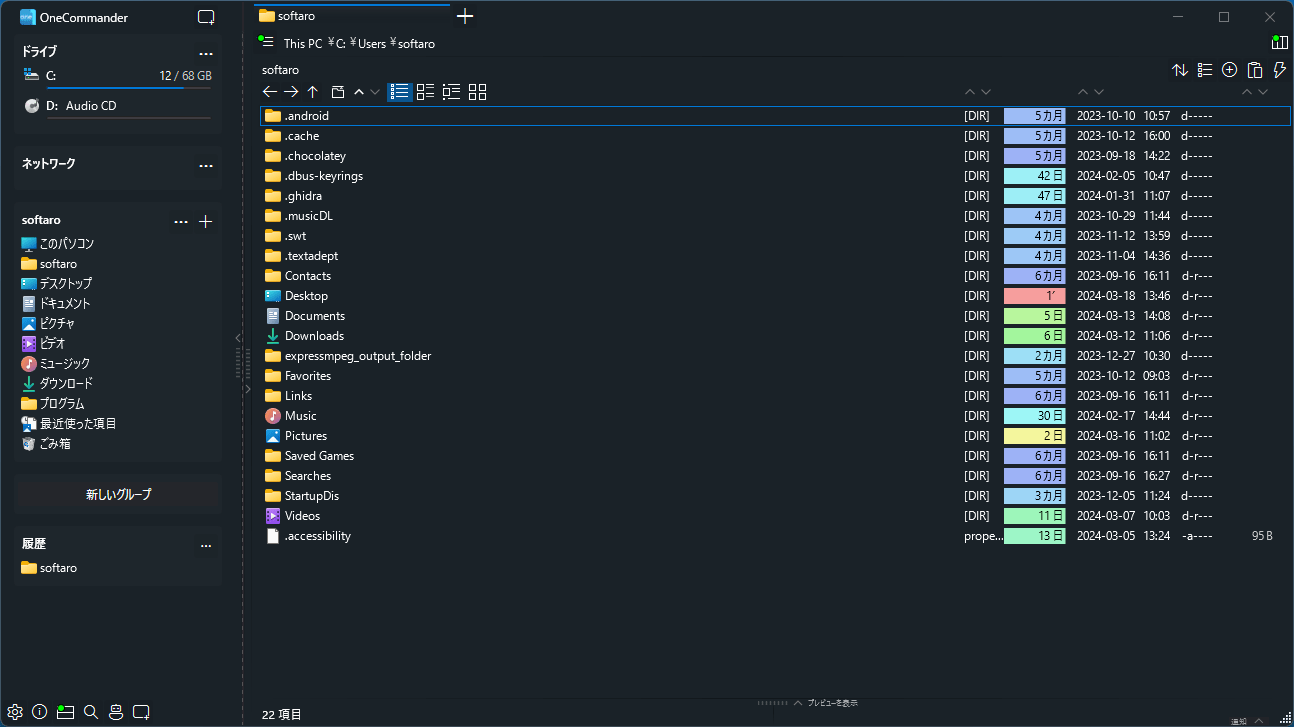The height and width of the screenshot is (727, 1294).
Task: Switch to two-line tiles view
Action: coord(426,92)
